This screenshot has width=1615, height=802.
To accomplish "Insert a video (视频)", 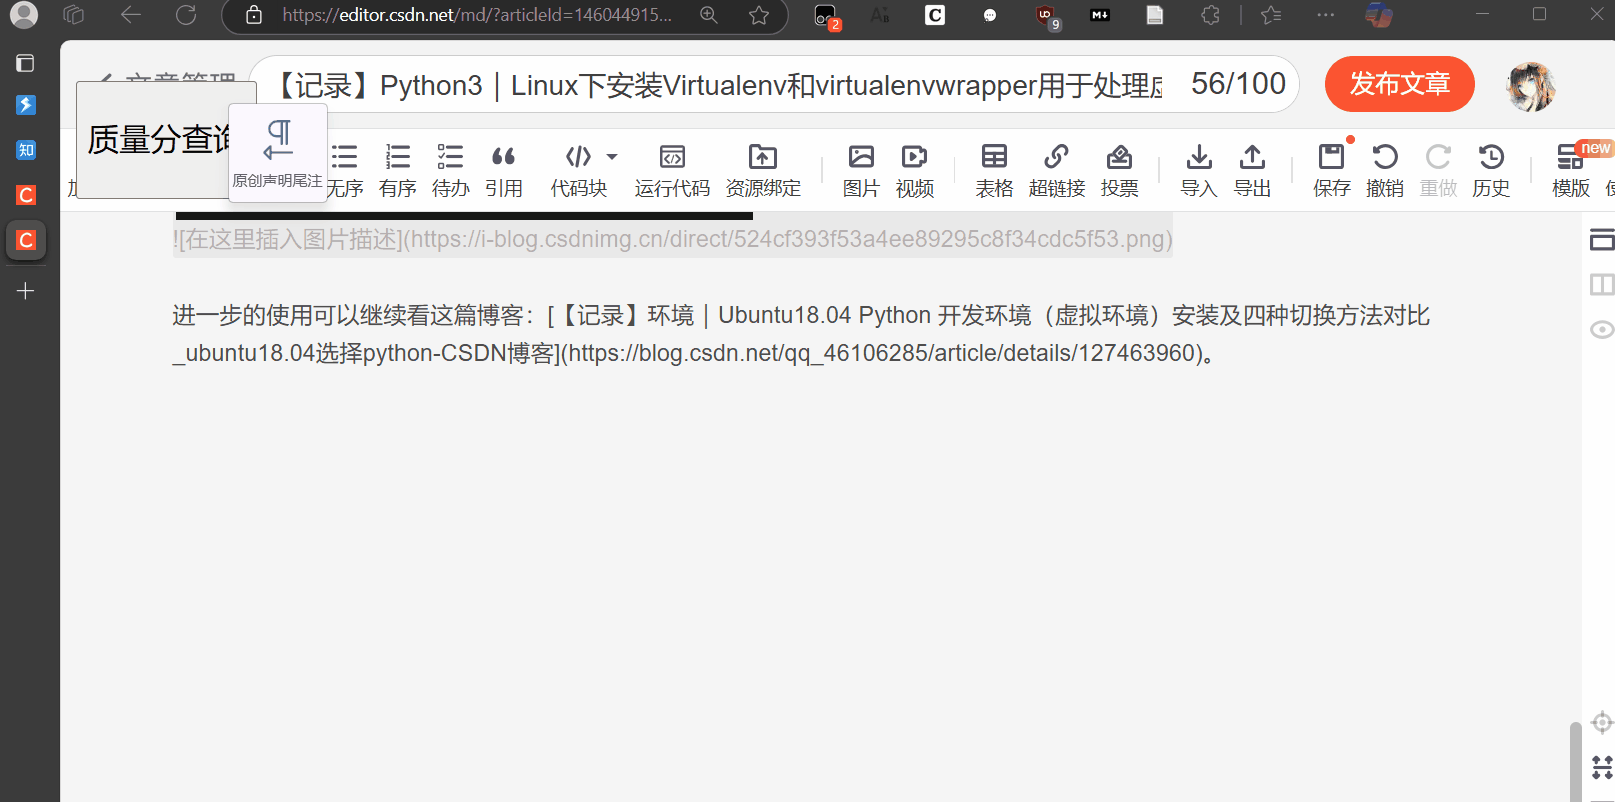I will click(x=915, y=171).
